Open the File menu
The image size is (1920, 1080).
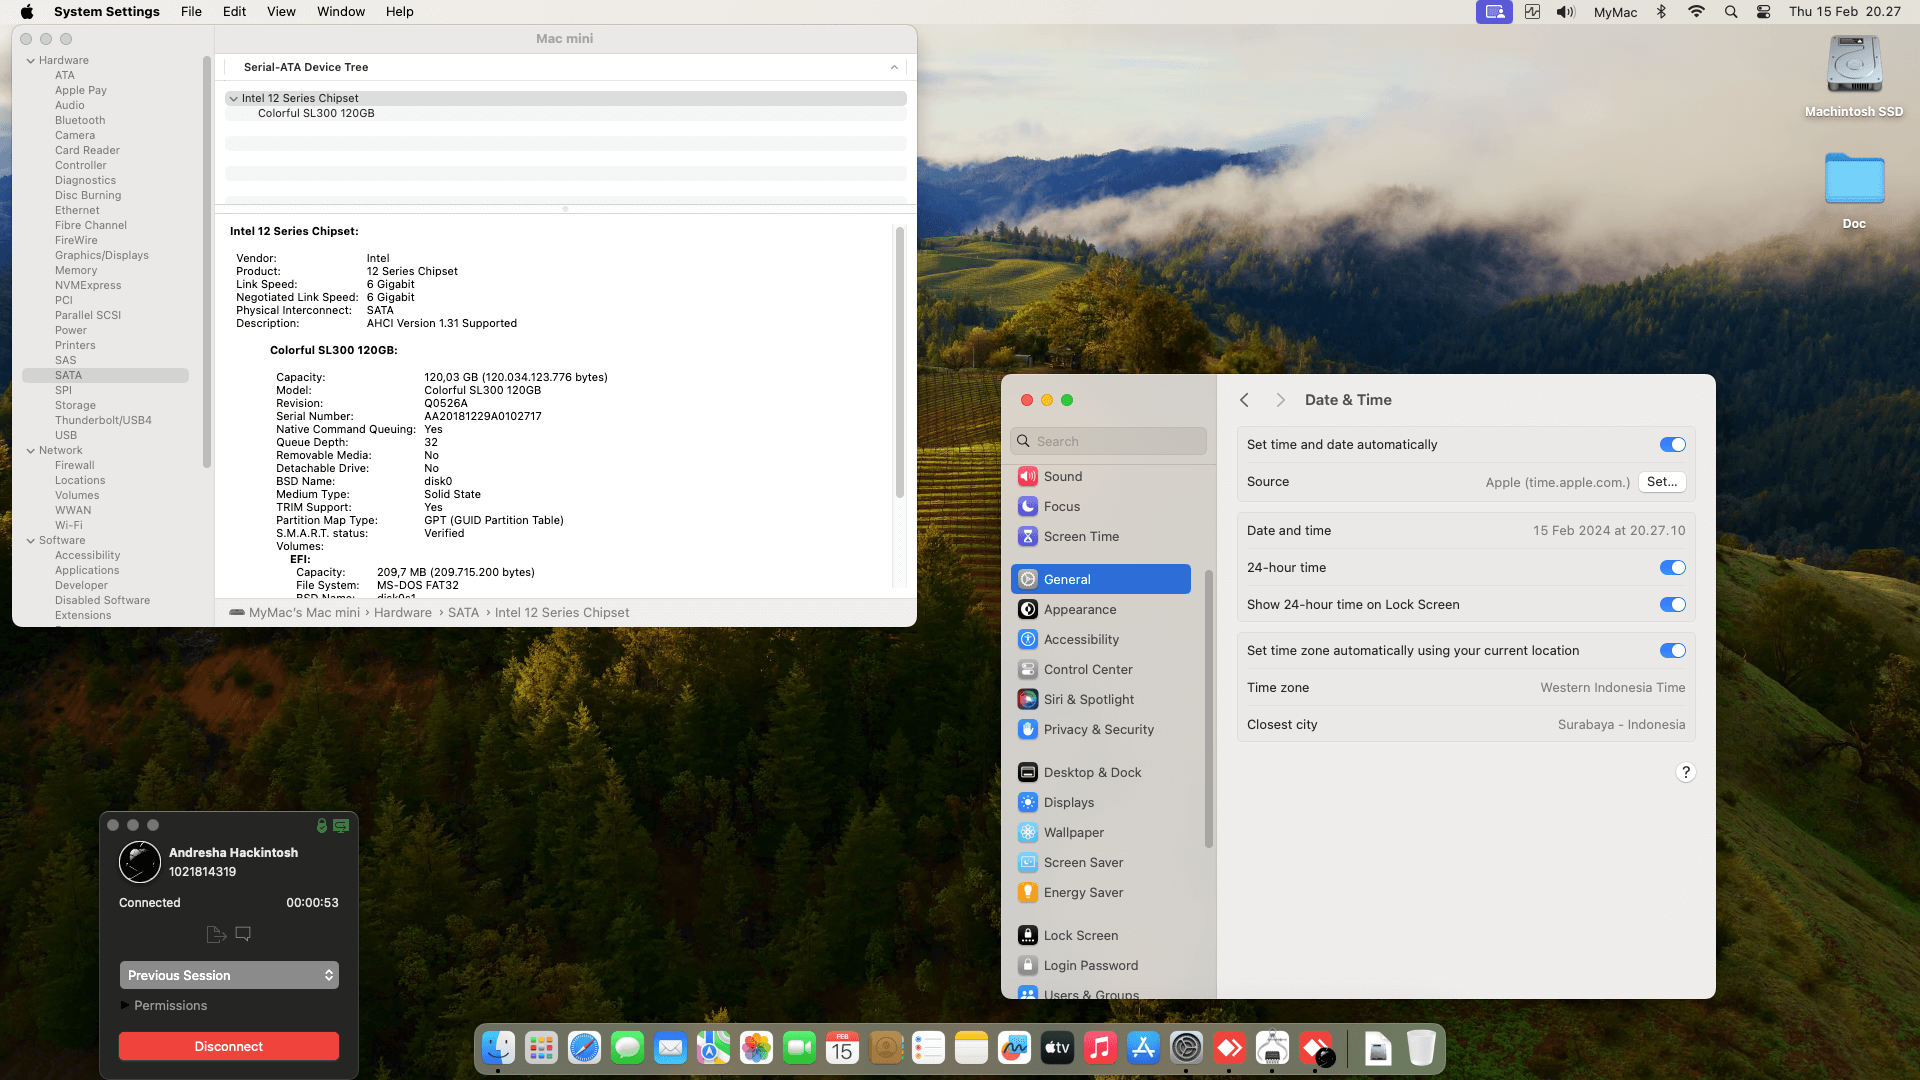coord(191,12)
